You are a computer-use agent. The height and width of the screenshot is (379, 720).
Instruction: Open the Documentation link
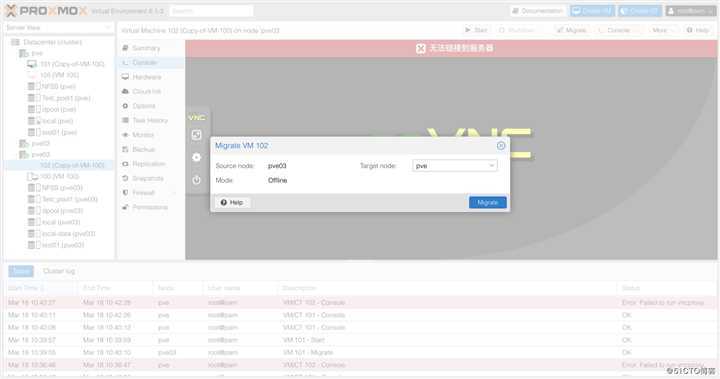pyautogui.click(x=538, y=11)
